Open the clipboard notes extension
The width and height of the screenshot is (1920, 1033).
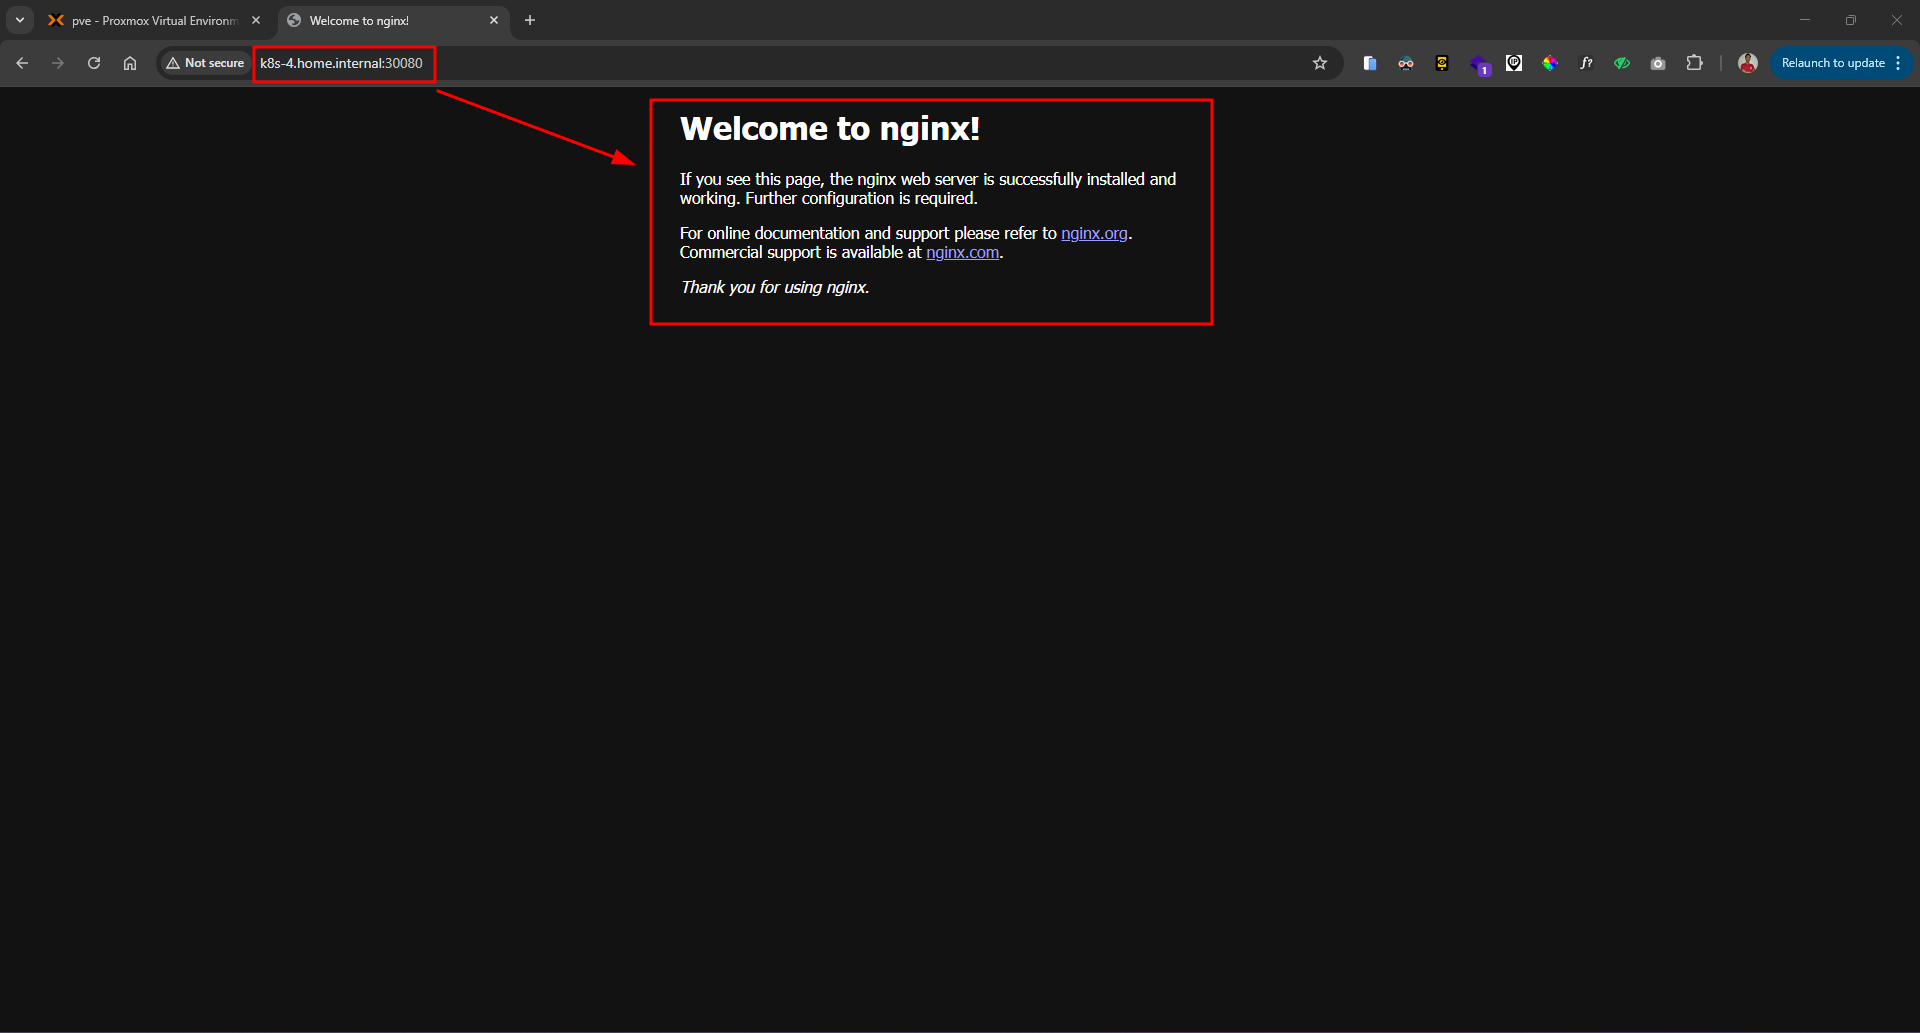pyautogui.click(x=1370, y=62)
